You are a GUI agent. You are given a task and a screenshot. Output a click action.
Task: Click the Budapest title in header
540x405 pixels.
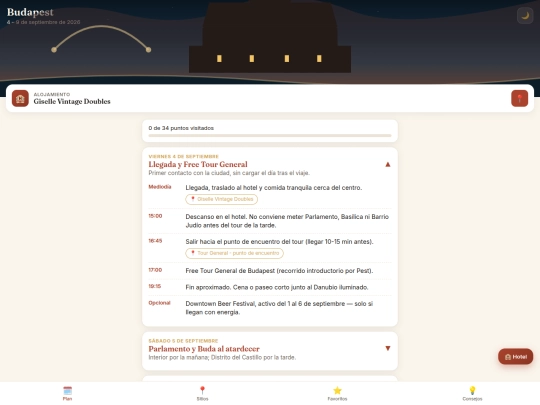pos(30,12)
